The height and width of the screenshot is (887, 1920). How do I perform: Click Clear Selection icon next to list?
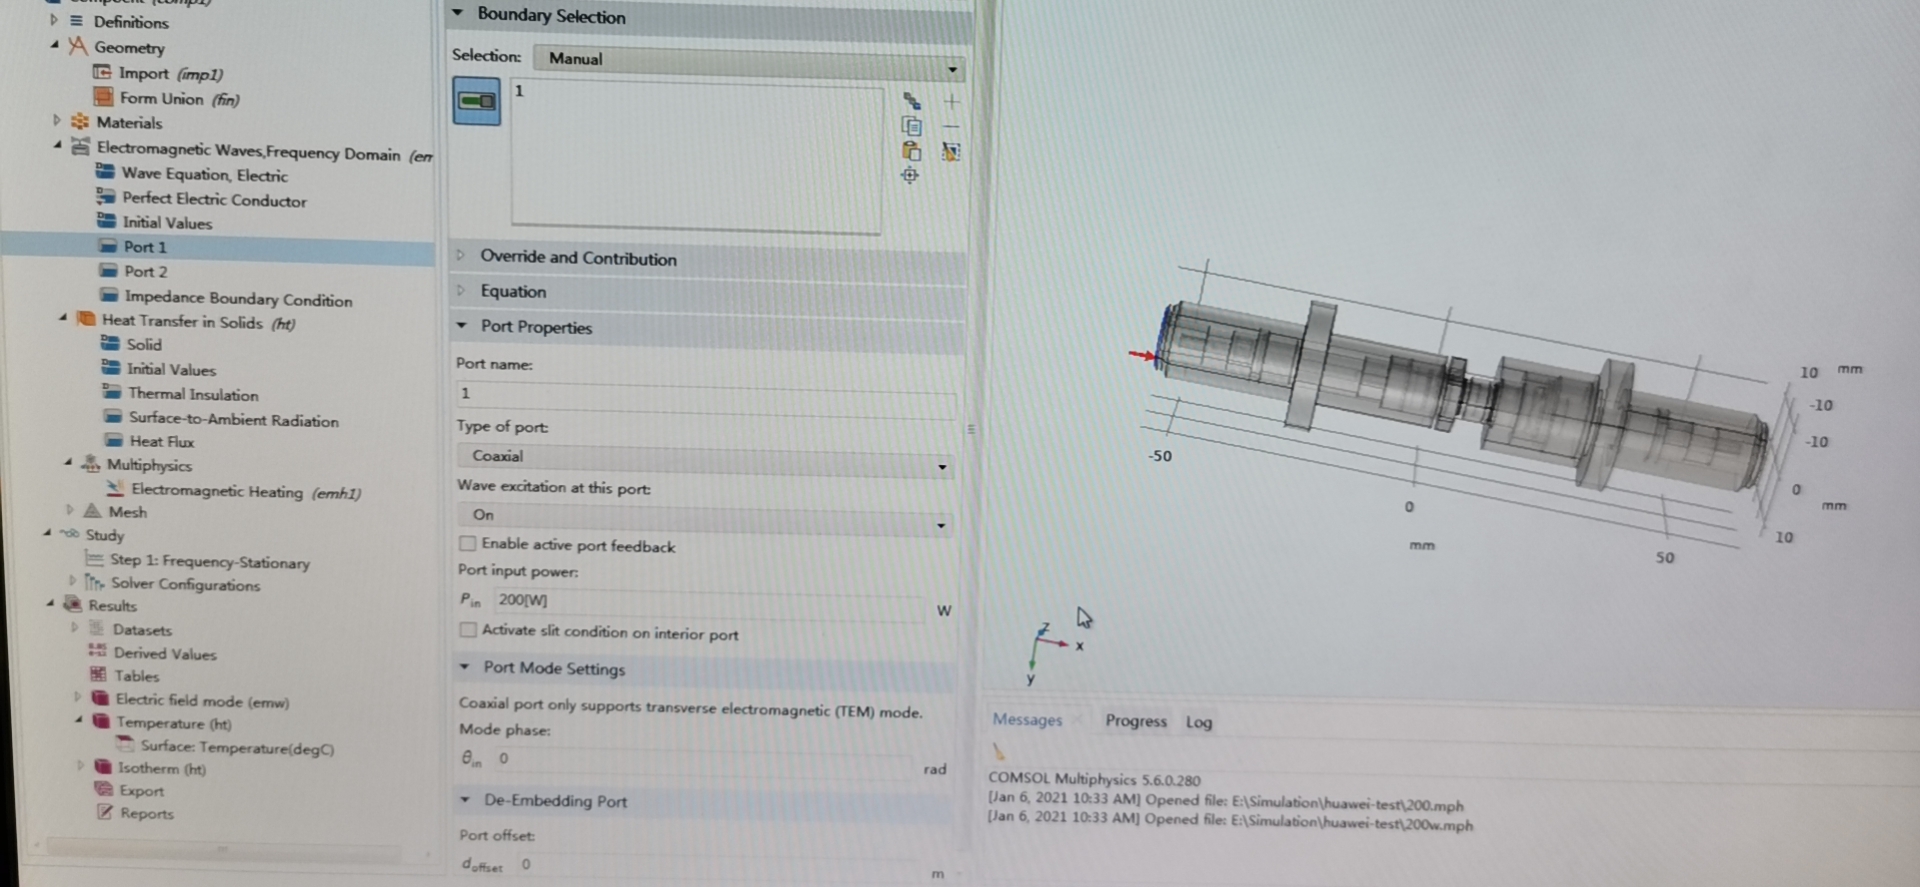point(951,152)
